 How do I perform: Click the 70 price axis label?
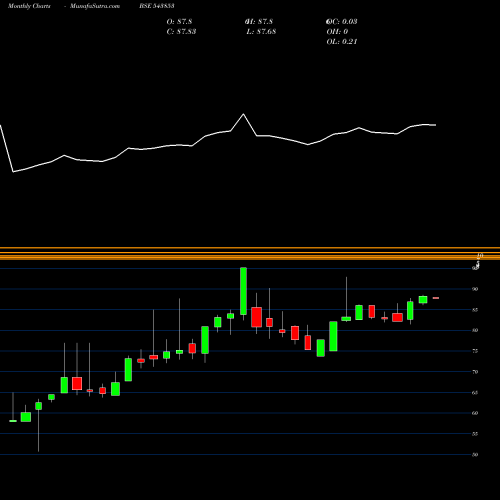pos(475,372)
